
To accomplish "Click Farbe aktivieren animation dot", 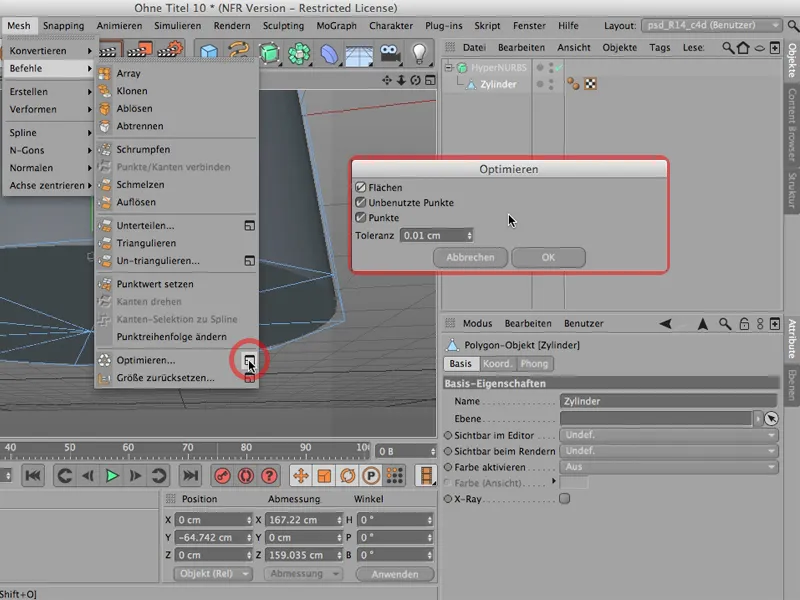I will coord(448,467).
